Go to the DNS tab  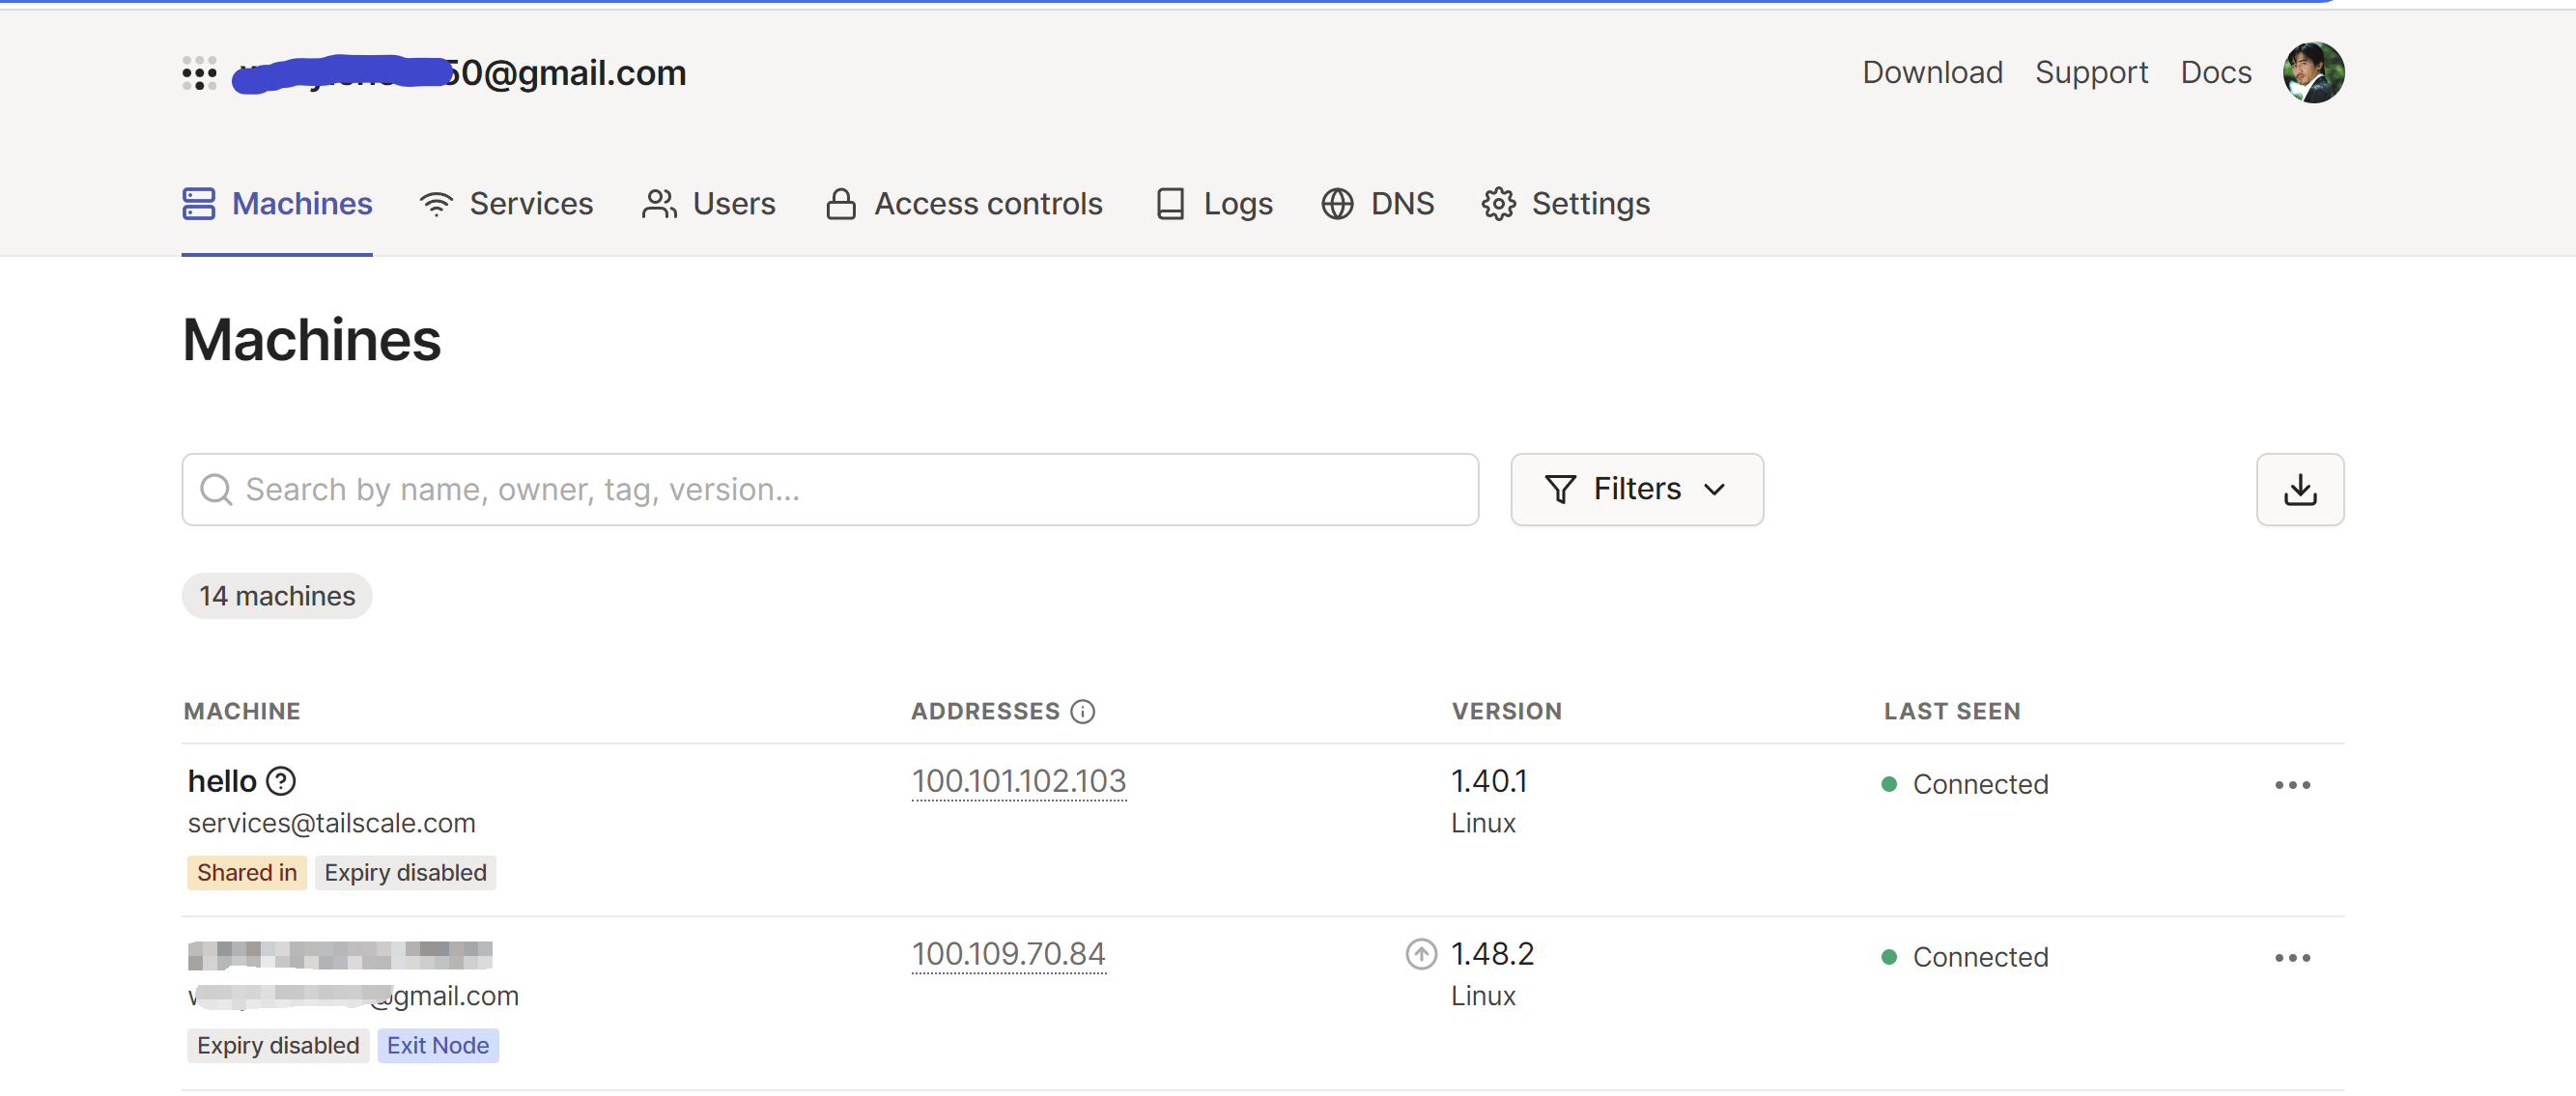pyautogui.click(x=1377, y=204)
